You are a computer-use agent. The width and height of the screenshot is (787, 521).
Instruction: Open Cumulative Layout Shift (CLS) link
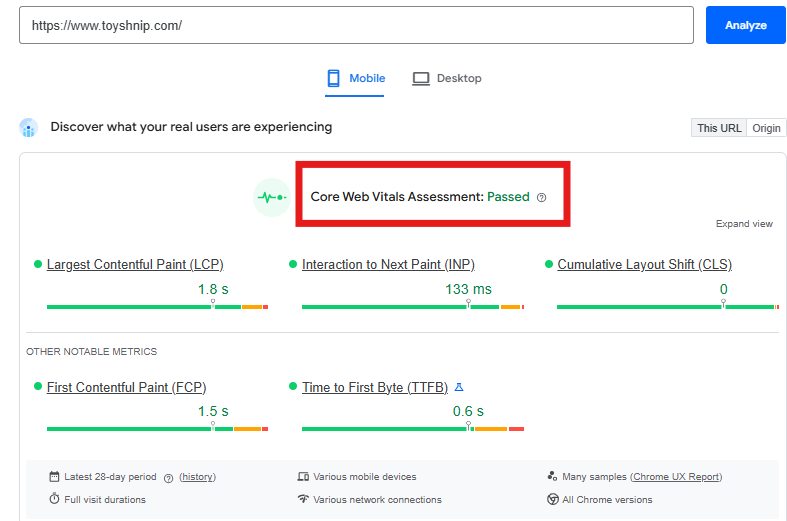pos(644,265)
